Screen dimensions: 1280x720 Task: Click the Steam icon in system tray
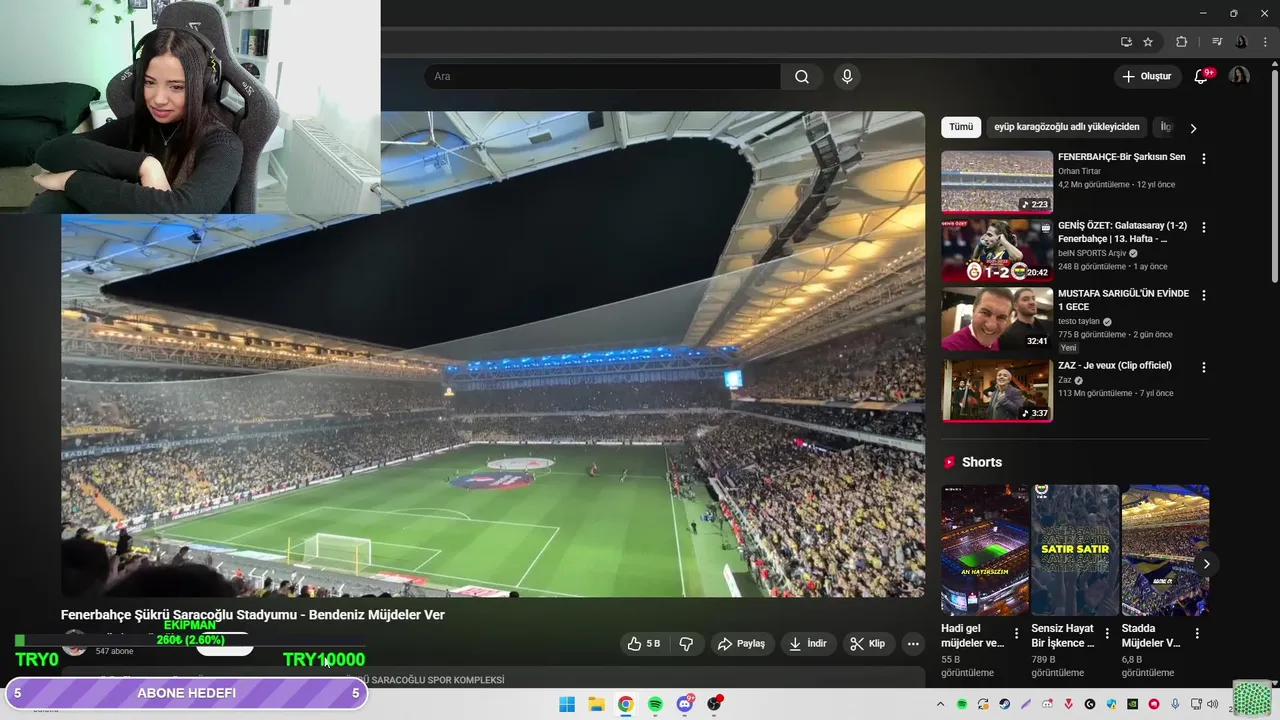click(1004, 704)
